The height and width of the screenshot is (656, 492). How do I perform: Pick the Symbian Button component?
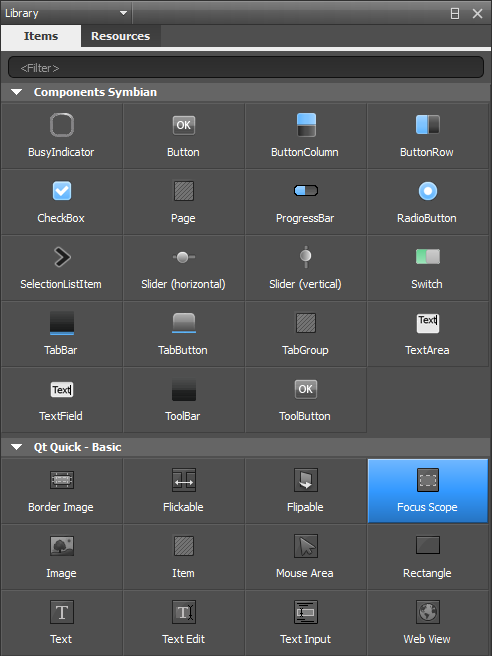[184, 136]
